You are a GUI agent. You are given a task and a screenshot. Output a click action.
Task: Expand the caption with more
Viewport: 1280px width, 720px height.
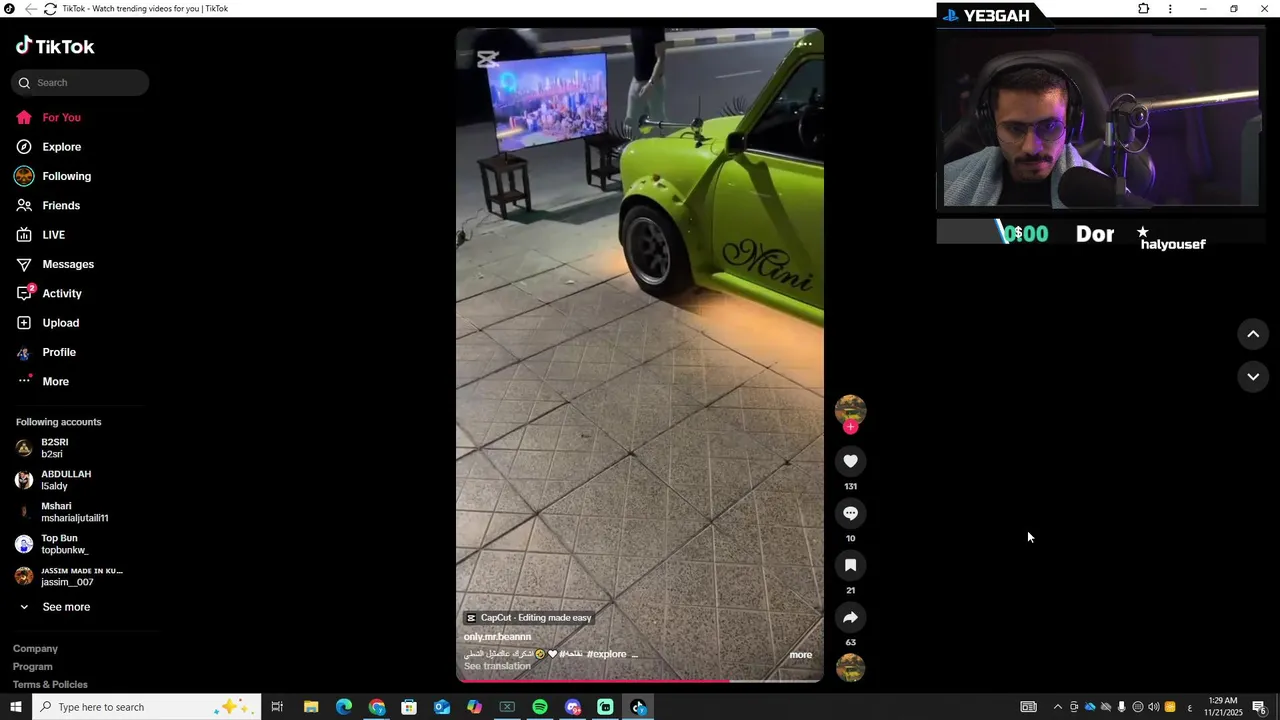click(801, 655)
